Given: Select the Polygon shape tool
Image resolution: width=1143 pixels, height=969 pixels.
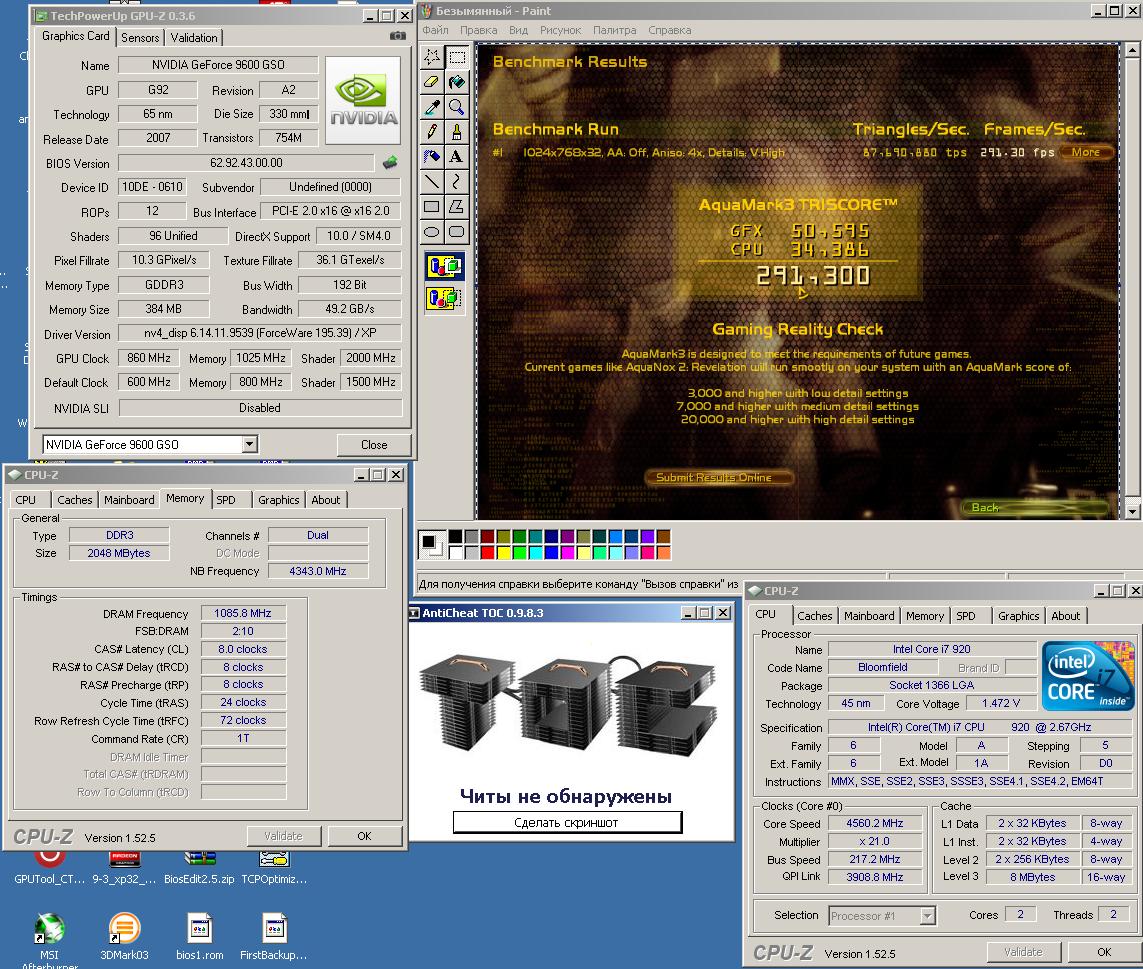Looking at the screenshot, I should coord(457,206).
